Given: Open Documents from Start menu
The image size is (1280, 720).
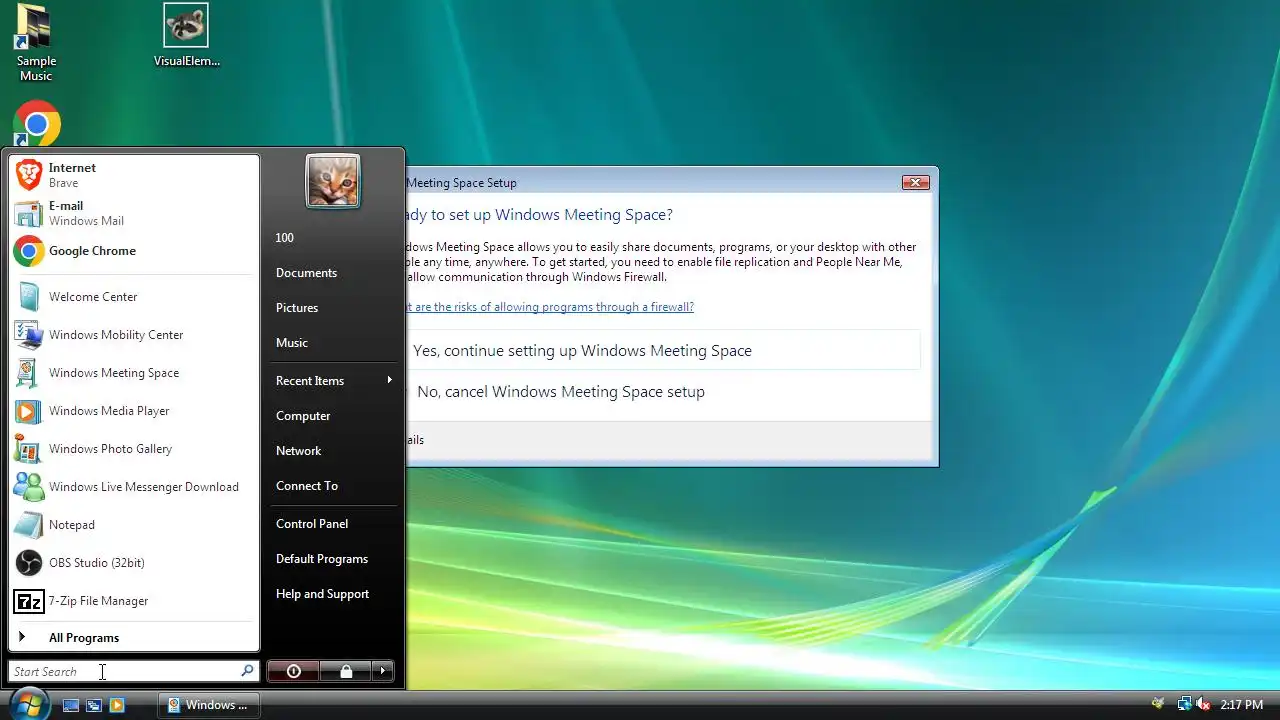Looking at the screenshot, I should click(x=333, y=273).
